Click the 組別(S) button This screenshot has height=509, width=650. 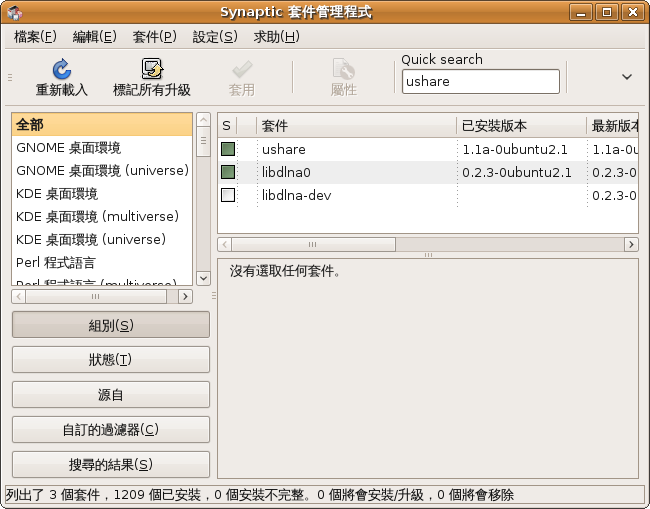[111, 325]
